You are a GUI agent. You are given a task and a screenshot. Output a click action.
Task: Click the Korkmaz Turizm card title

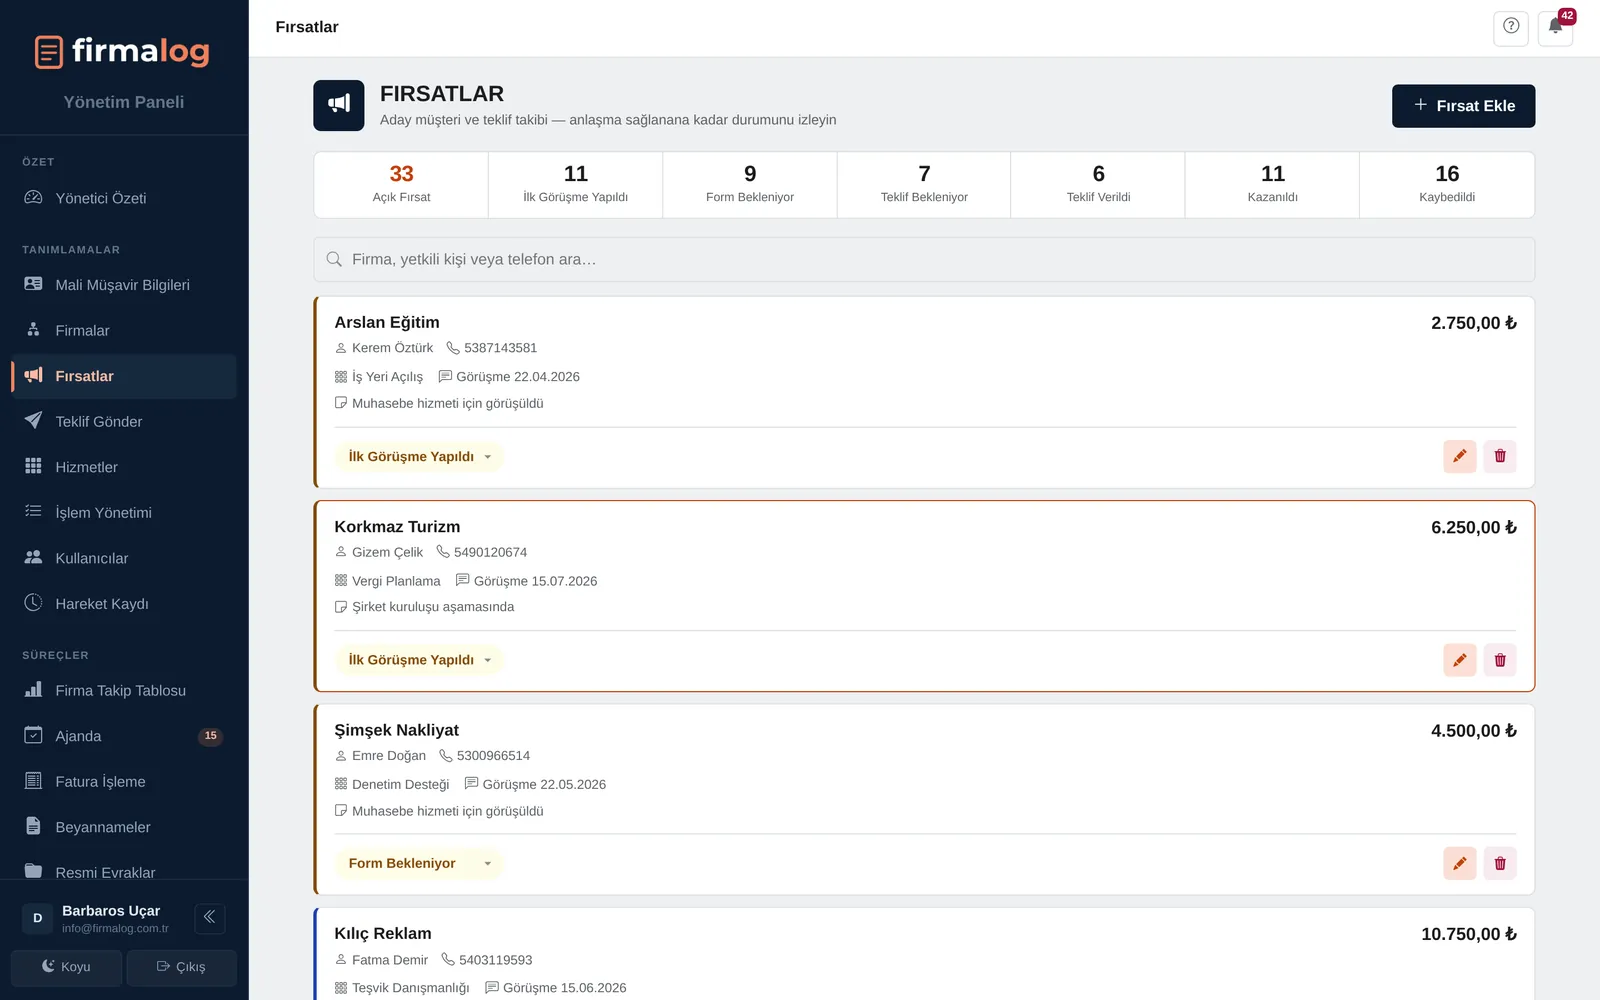(397, 527)
